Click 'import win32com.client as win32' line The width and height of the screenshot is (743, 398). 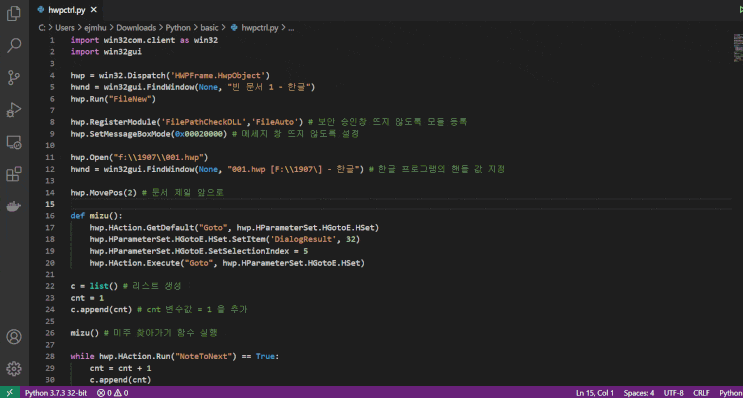click(x=144, y=40)
